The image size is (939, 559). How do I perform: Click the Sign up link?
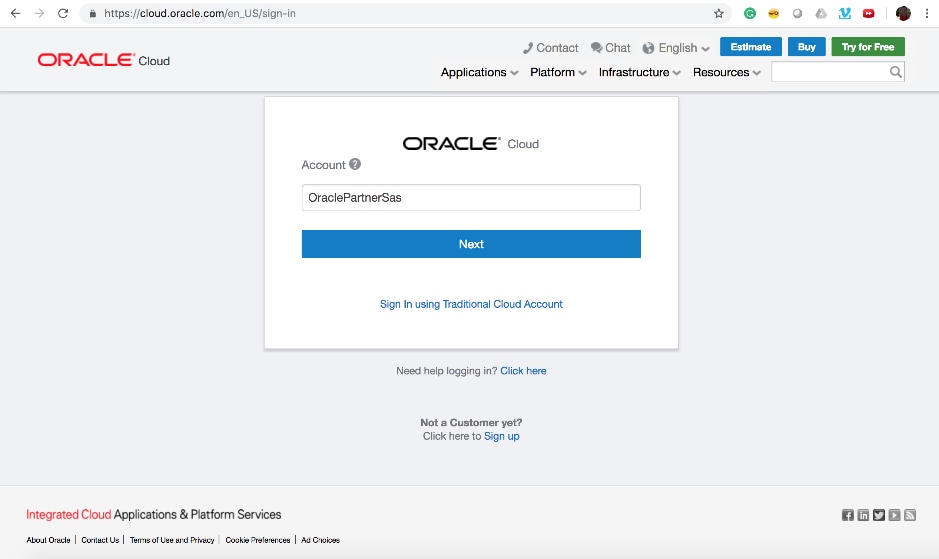coord(502,436)
